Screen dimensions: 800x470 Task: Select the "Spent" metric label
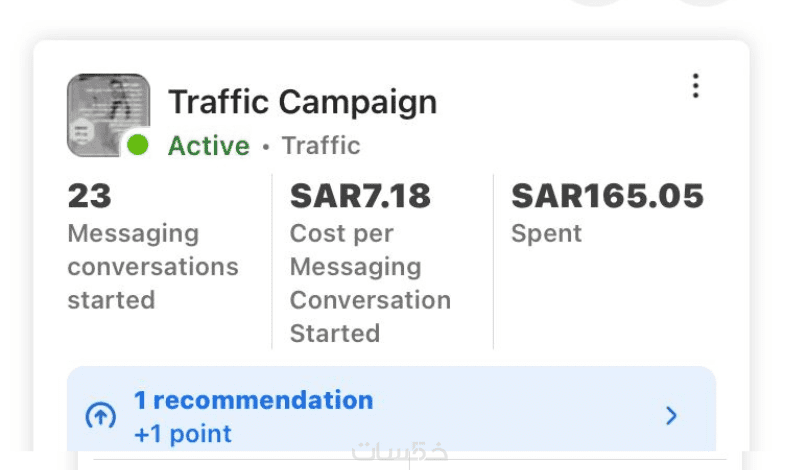point(546,234)
